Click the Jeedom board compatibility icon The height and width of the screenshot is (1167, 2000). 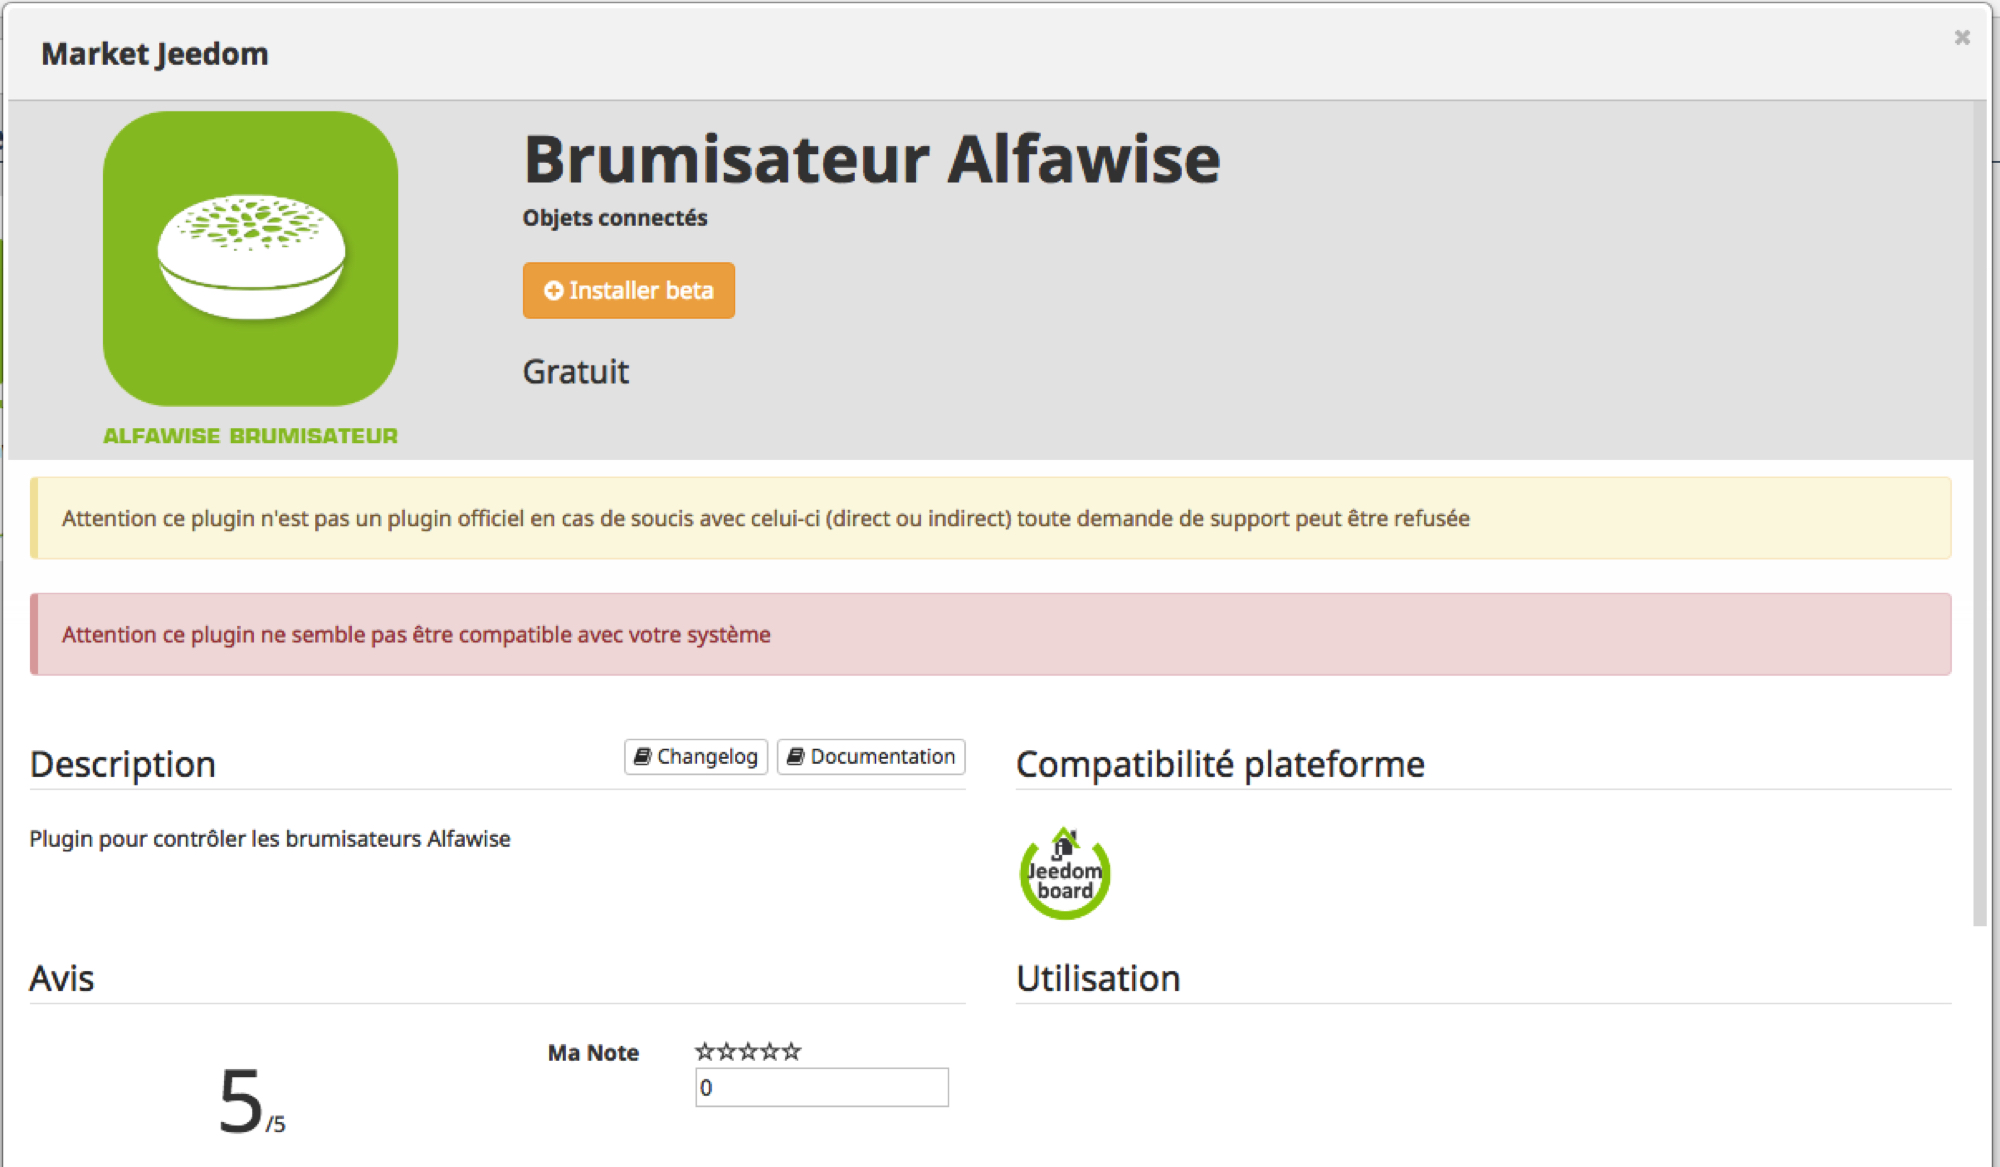tap(1065, 873)
